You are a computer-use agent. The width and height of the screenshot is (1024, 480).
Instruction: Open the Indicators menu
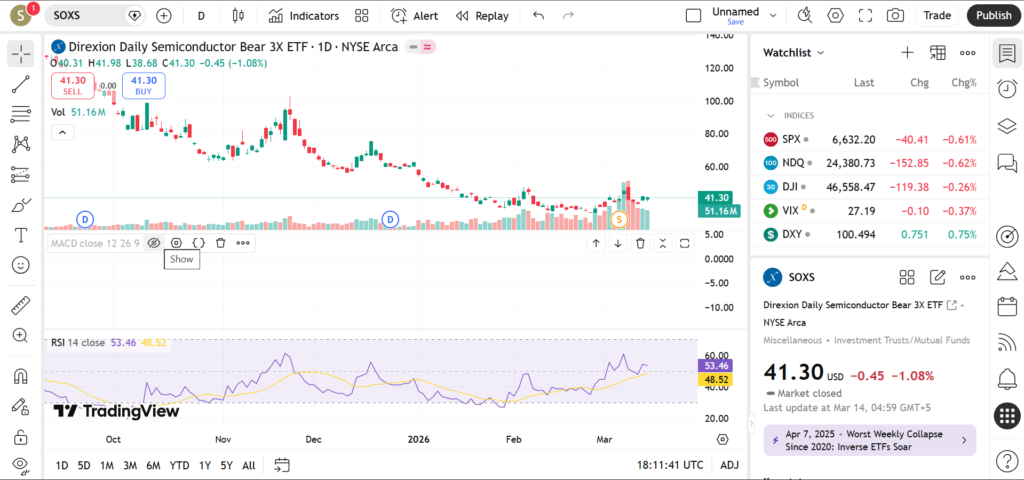[304, 16]
